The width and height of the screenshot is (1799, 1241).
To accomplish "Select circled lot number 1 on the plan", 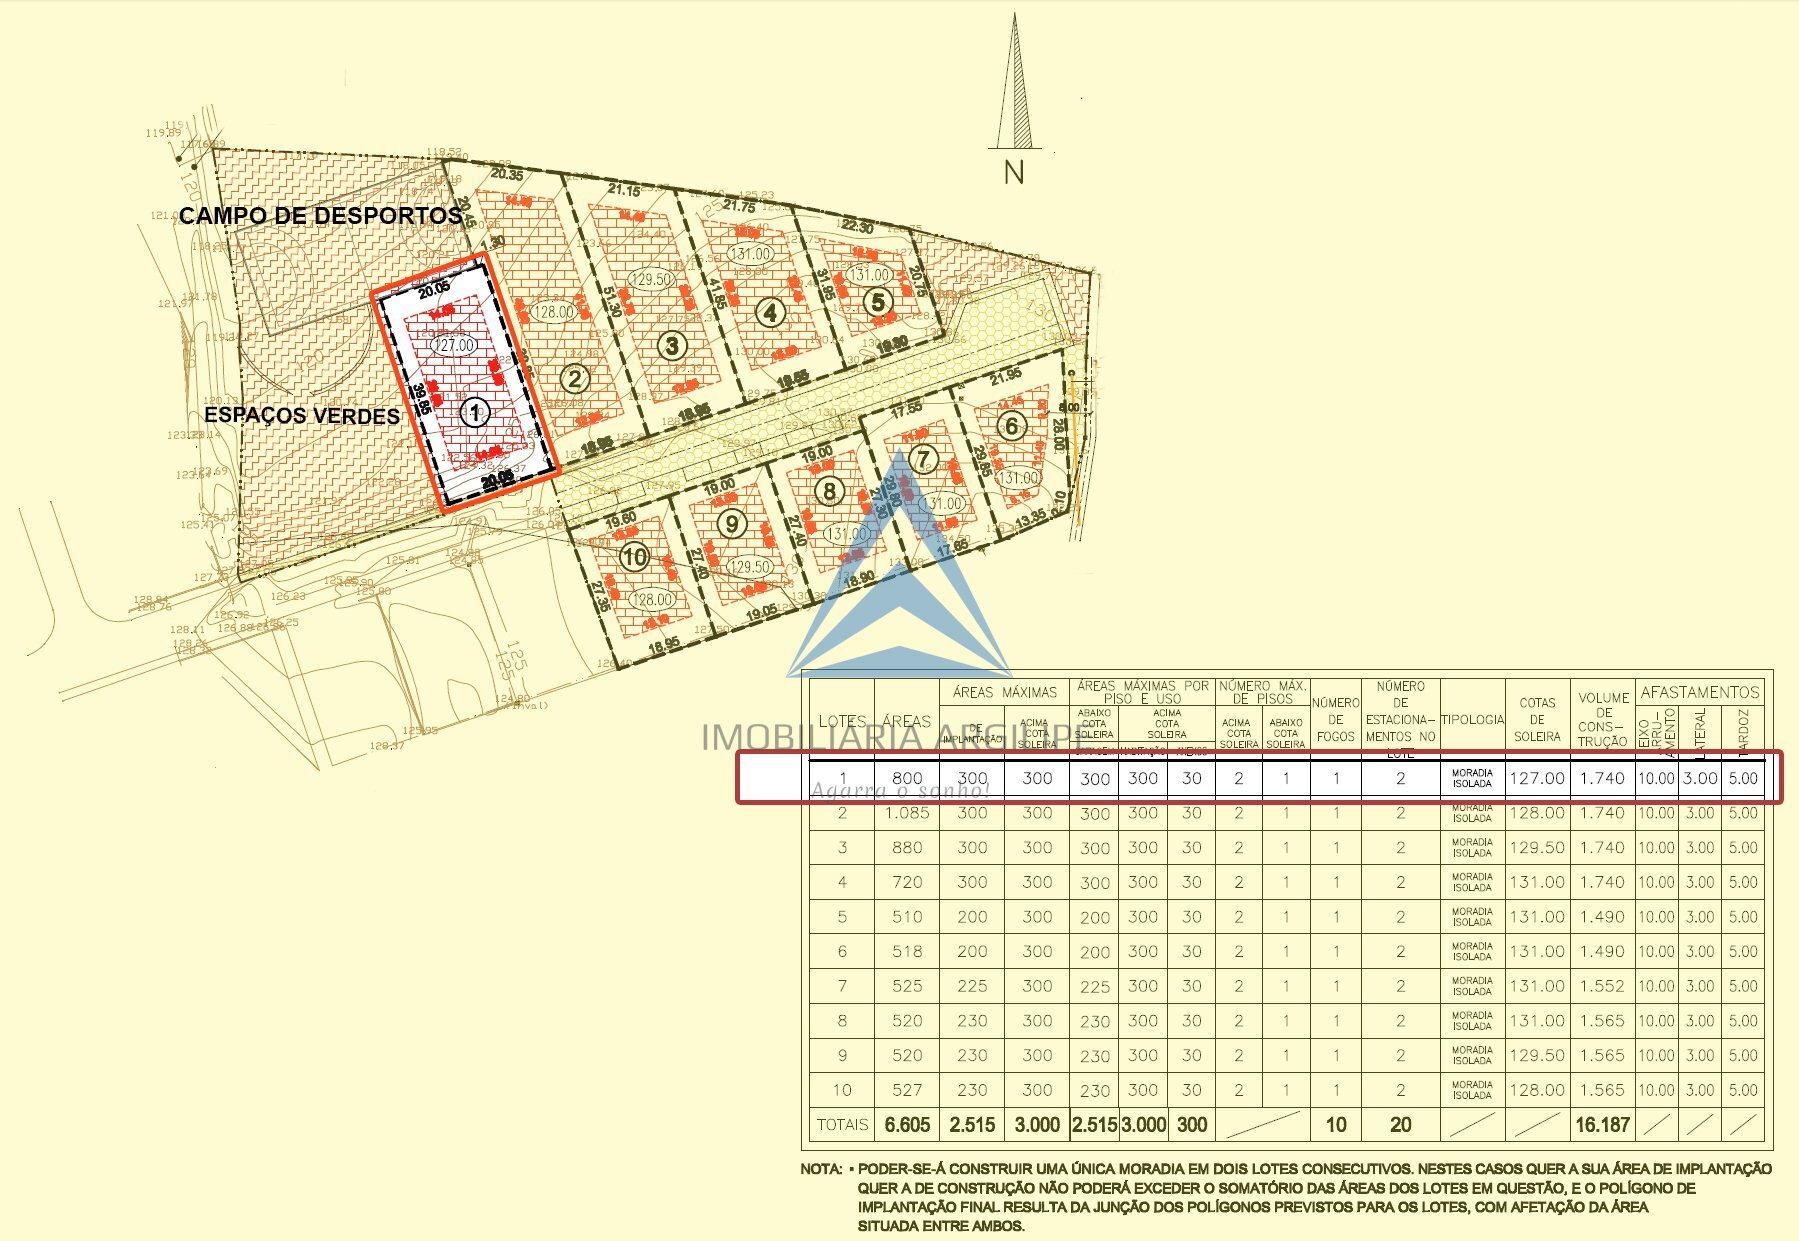I will click(x=475, y=411).
